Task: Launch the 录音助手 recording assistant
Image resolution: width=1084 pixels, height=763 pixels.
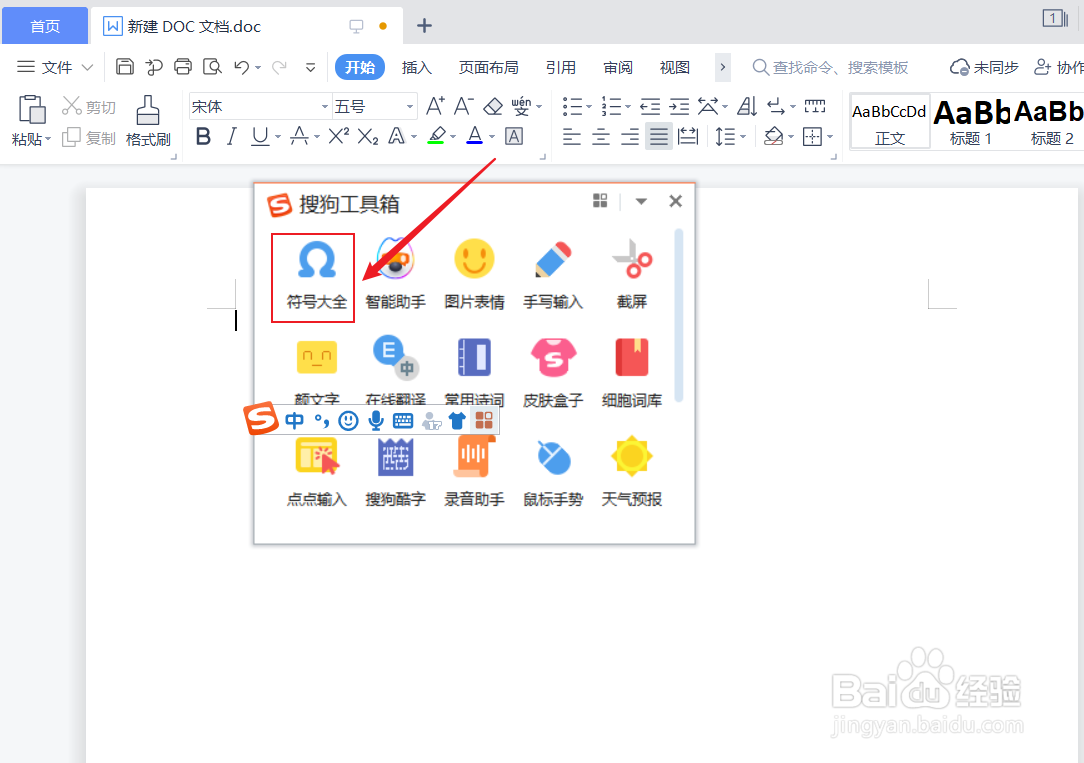Action: click(x=474, y=473)
